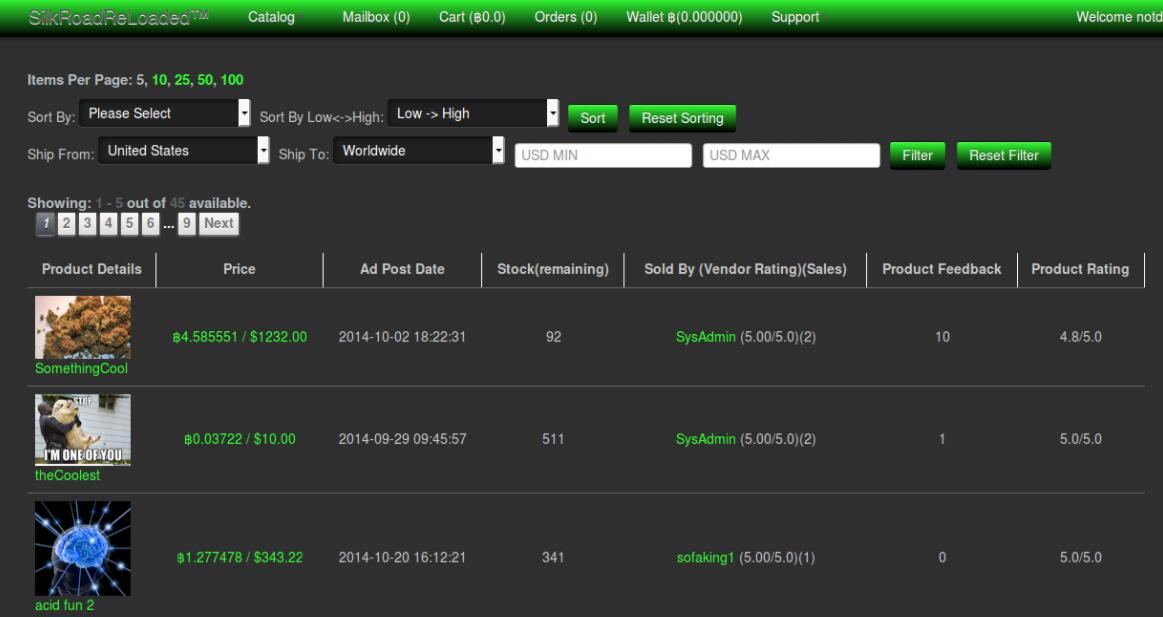Open Mailbox (0)
The image size is (1163, 617).
click(376, 17)
